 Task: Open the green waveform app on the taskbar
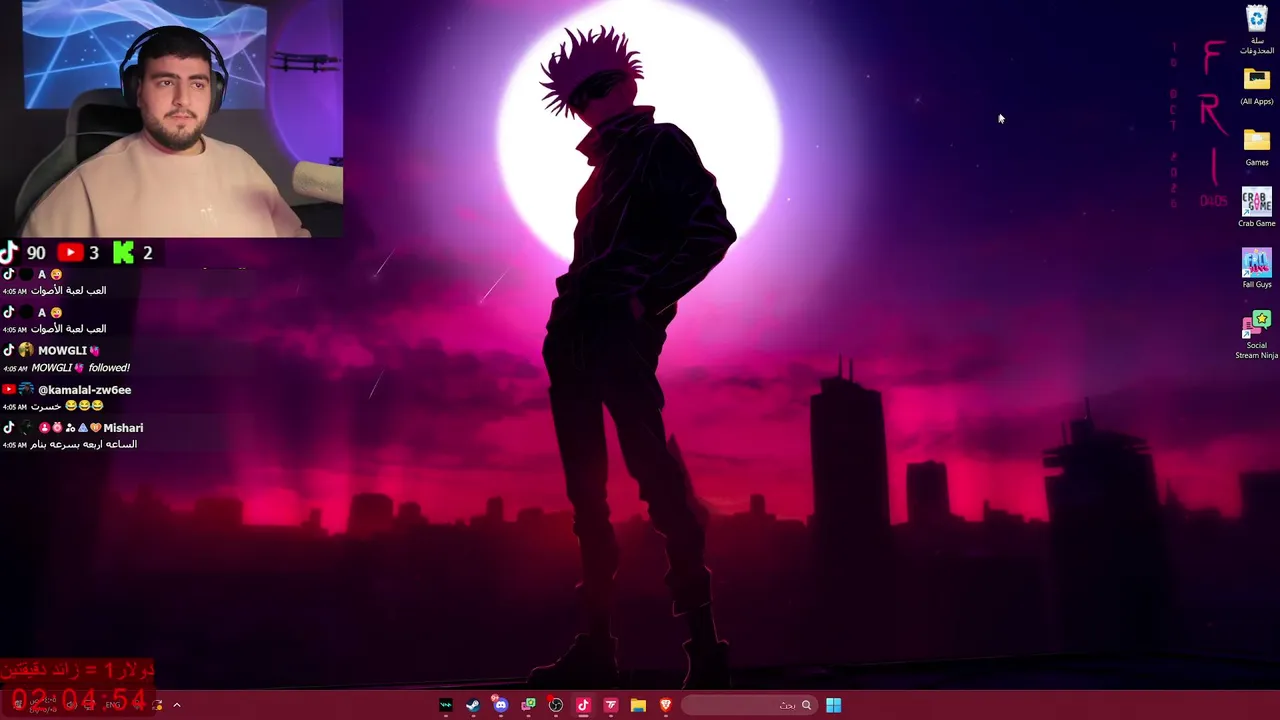click(x=446, y=705)
